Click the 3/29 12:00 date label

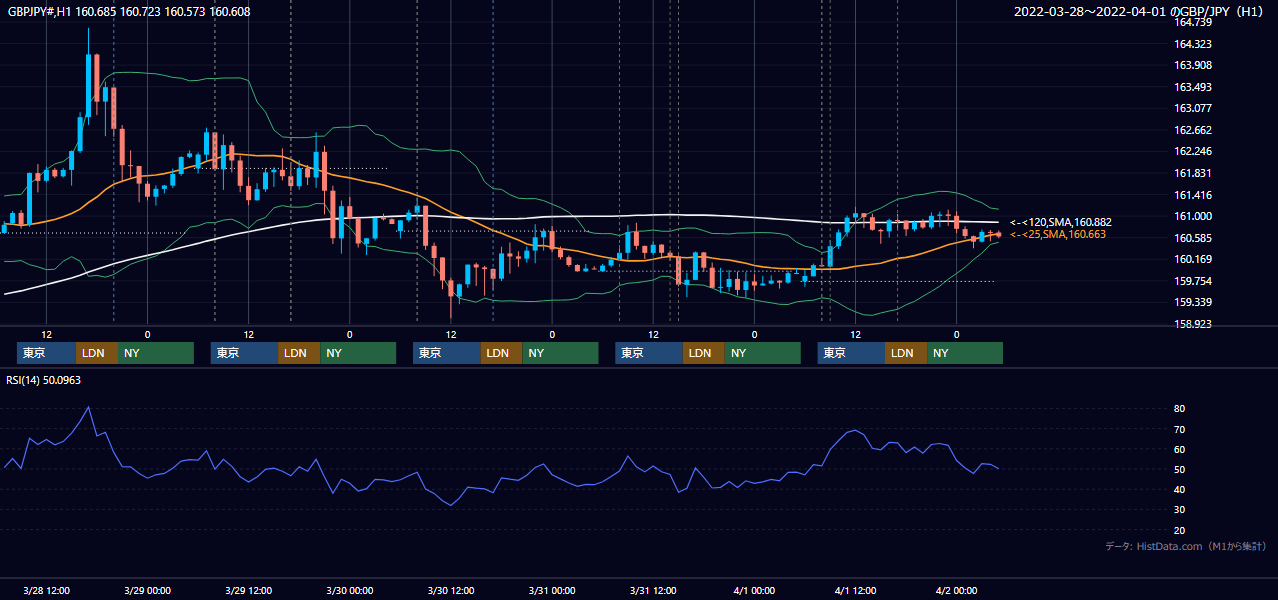click(x=248, y=590)
